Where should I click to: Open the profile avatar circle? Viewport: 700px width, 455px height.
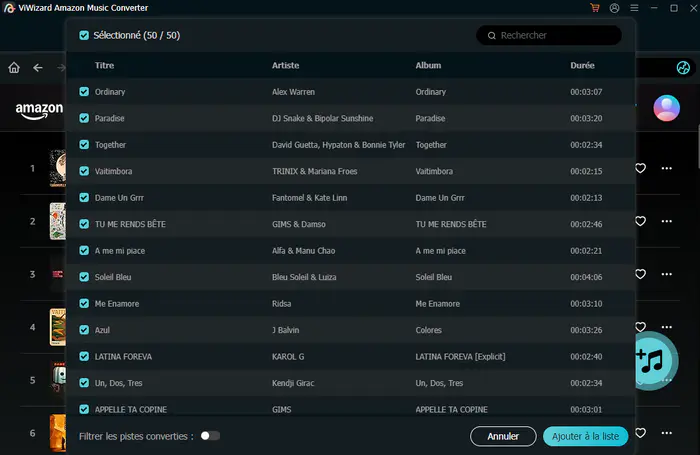click(667, 108)
